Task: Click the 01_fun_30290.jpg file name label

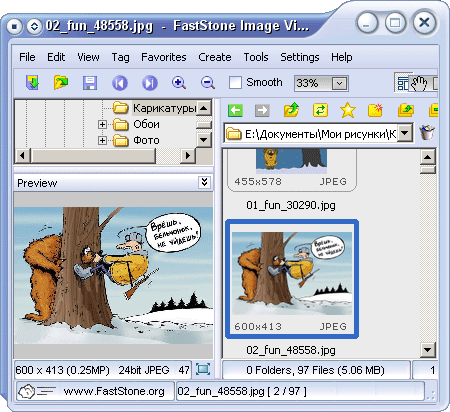Action: [x=291, y=205]
